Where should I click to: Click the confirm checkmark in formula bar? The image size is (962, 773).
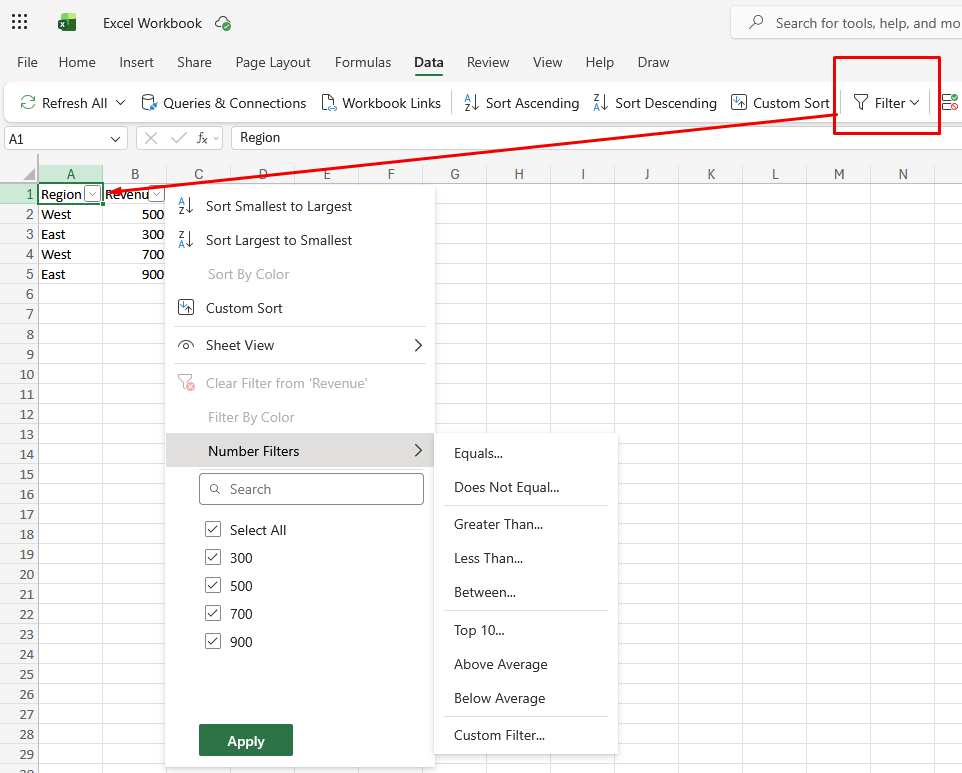click(x=179, y=138)
